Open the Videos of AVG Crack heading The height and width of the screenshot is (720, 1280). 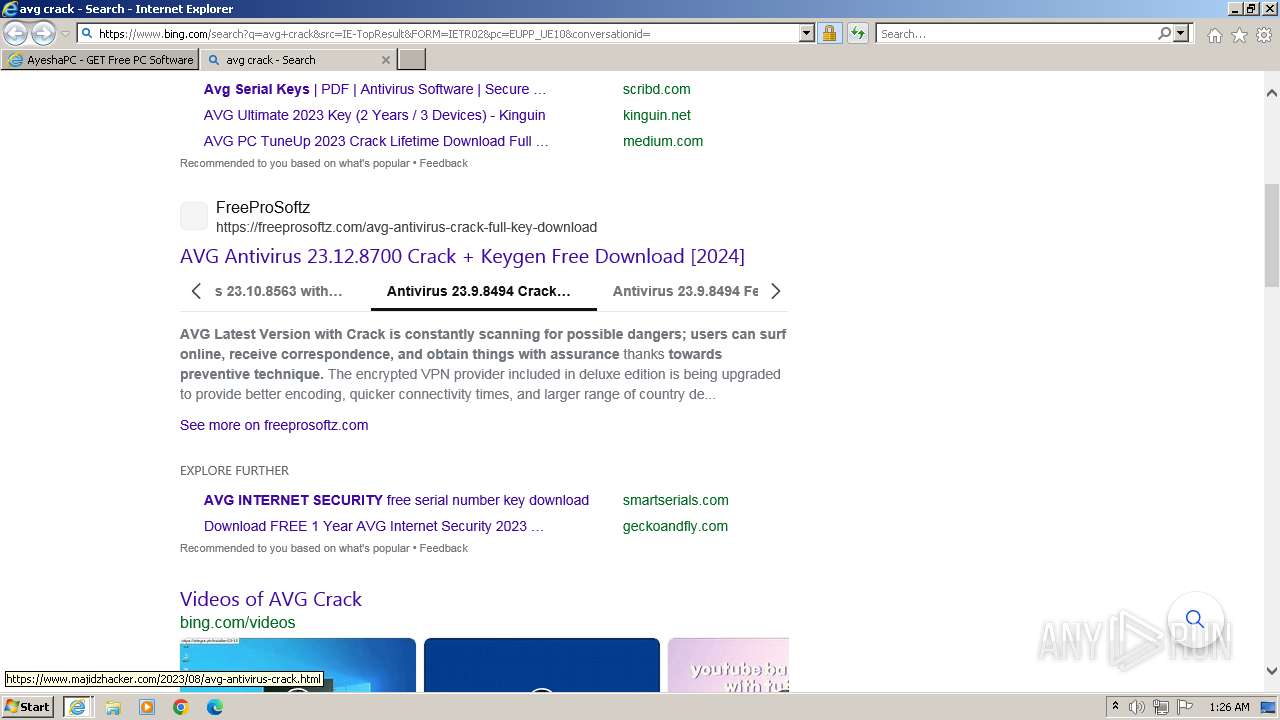coord(271,599)
